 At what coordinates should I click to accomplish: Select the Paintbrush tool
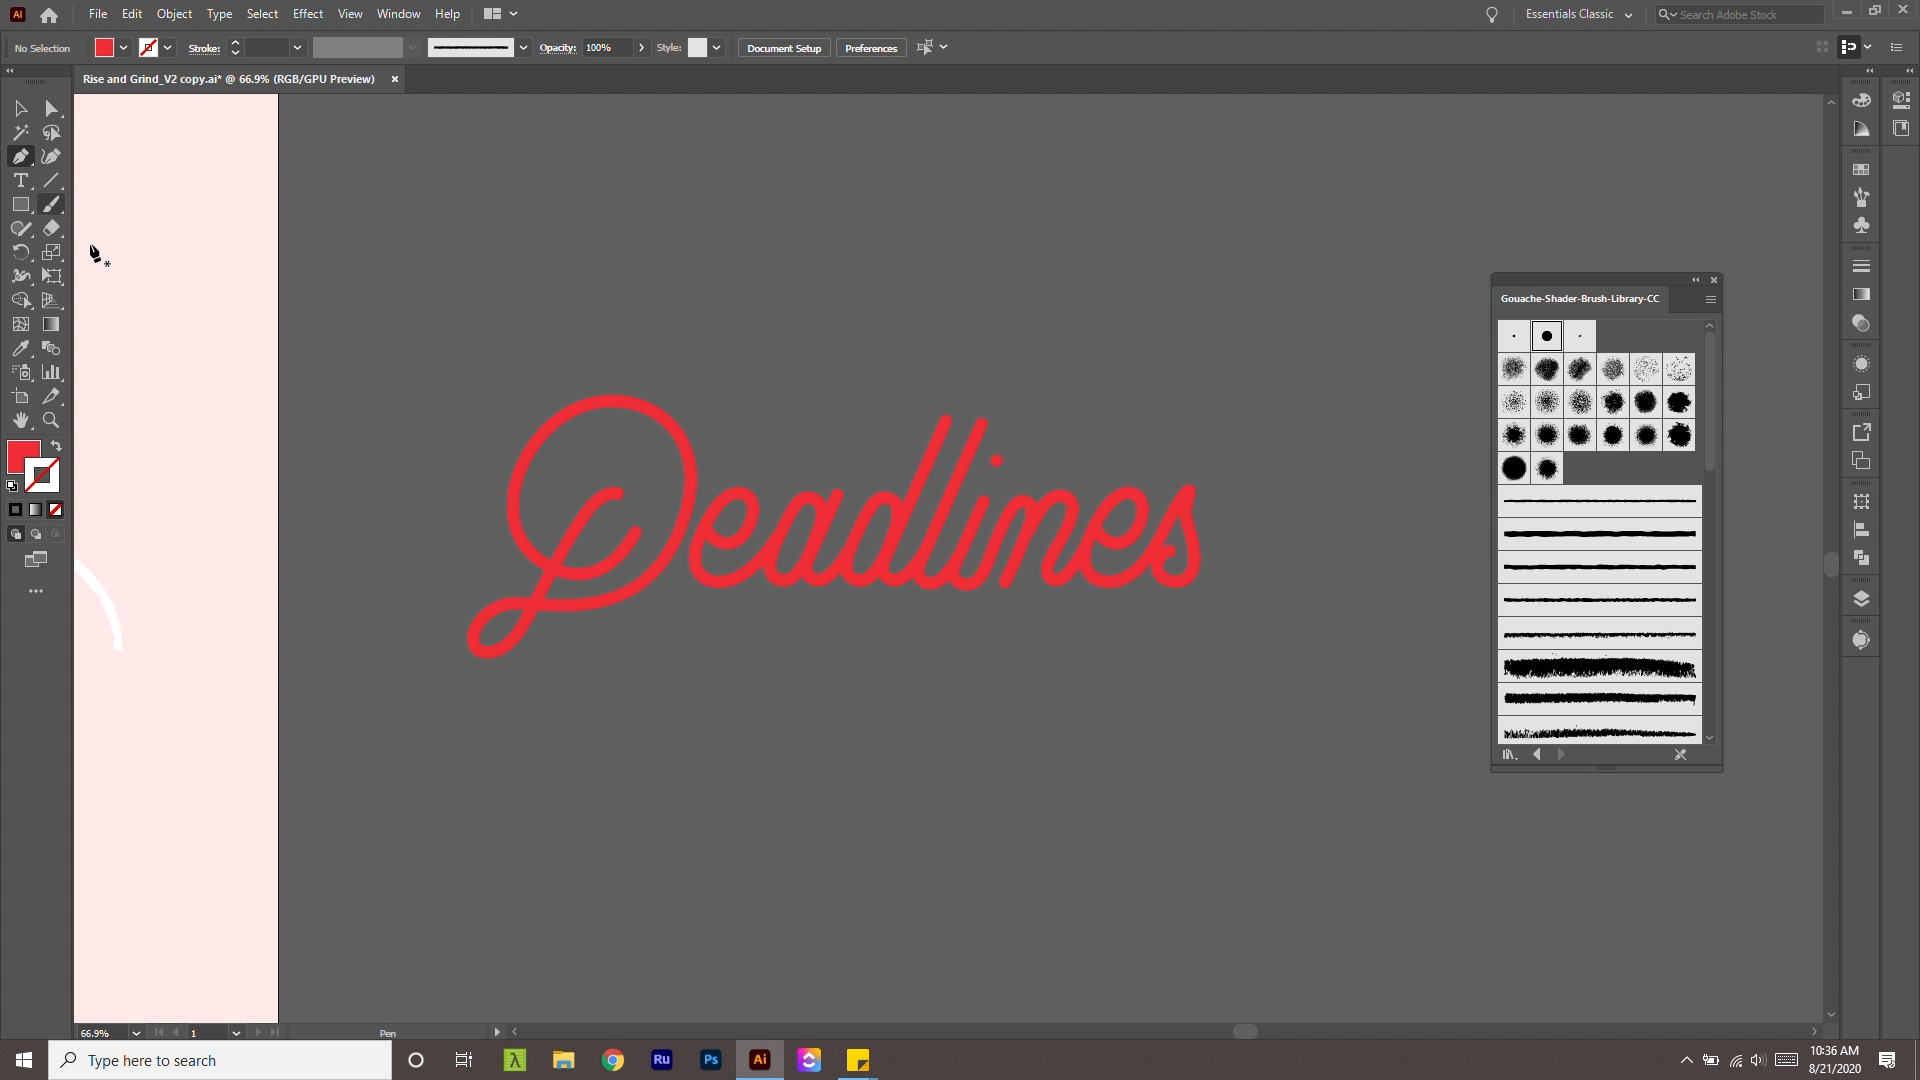(x=51, y=203)
